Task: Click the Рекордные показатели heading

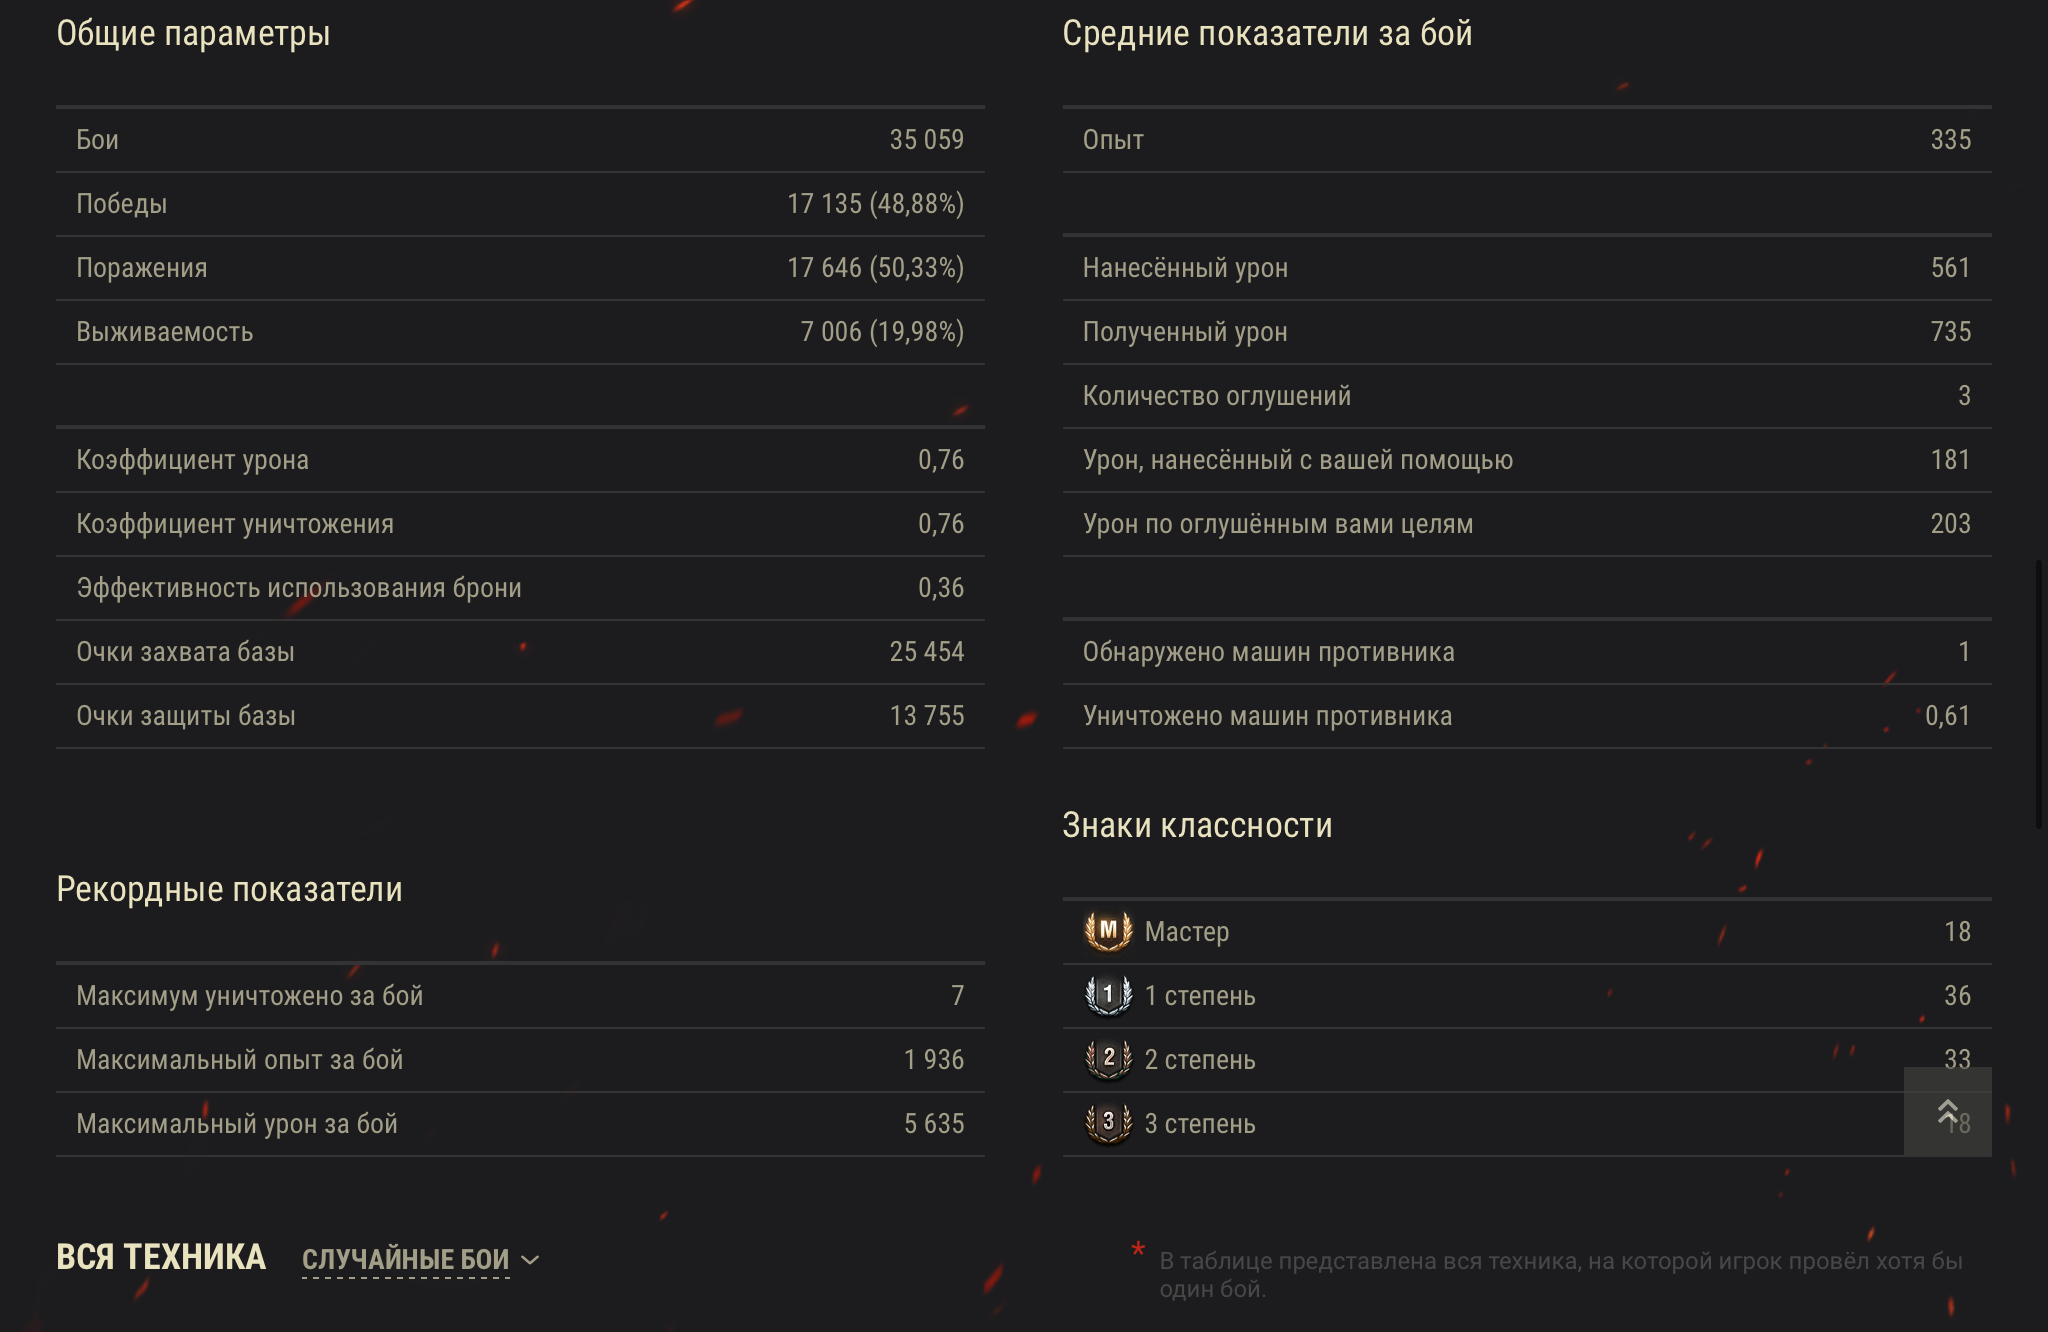Action: click(229, 890)
